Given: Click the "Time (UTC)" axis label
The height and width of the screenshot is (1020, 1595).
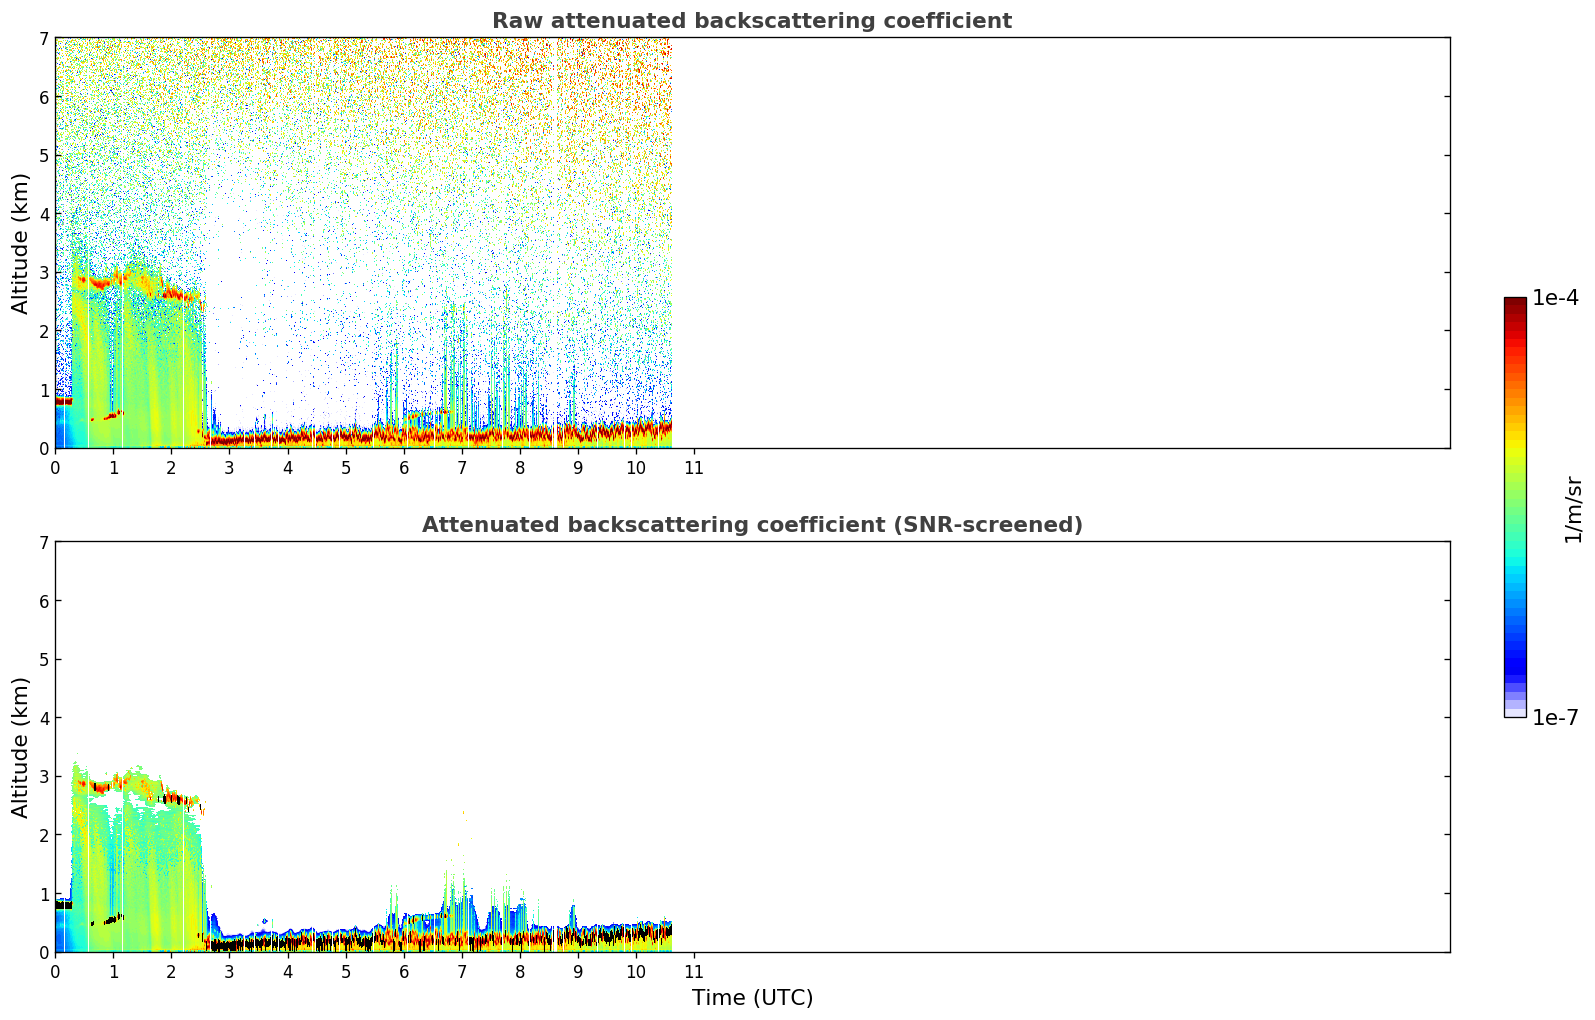Looking at the screenshot, I should coord(752,998).
